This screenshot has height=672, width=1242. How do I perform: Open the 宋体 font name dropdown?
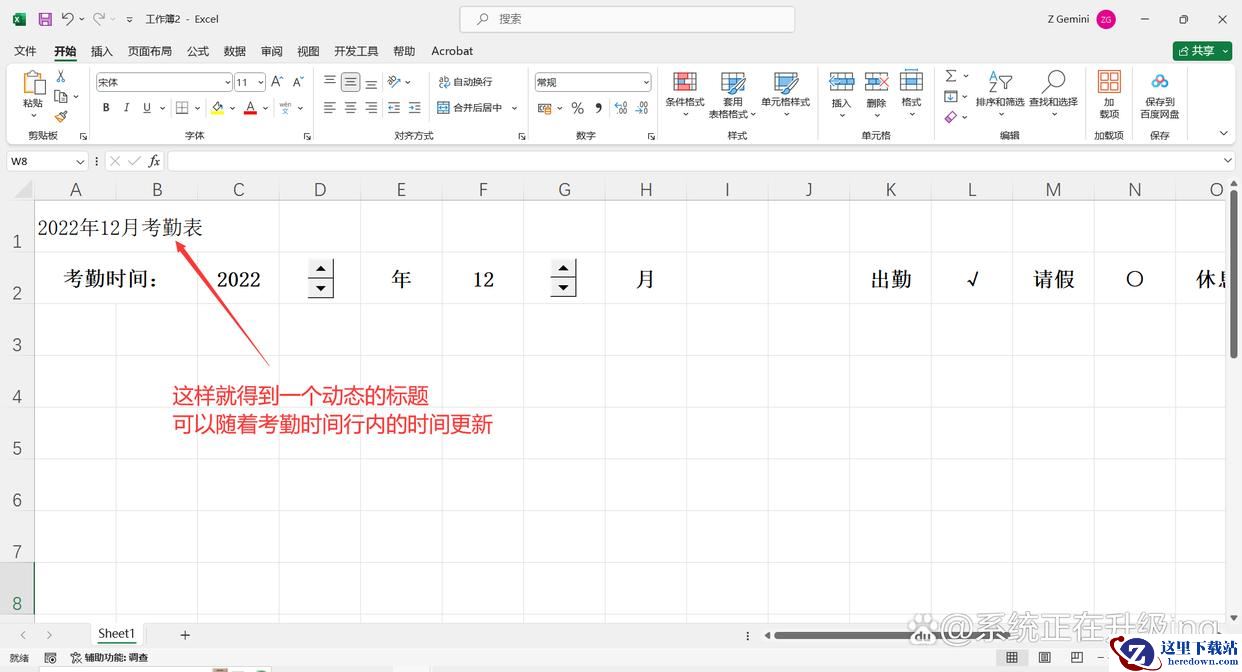point(227,82)
